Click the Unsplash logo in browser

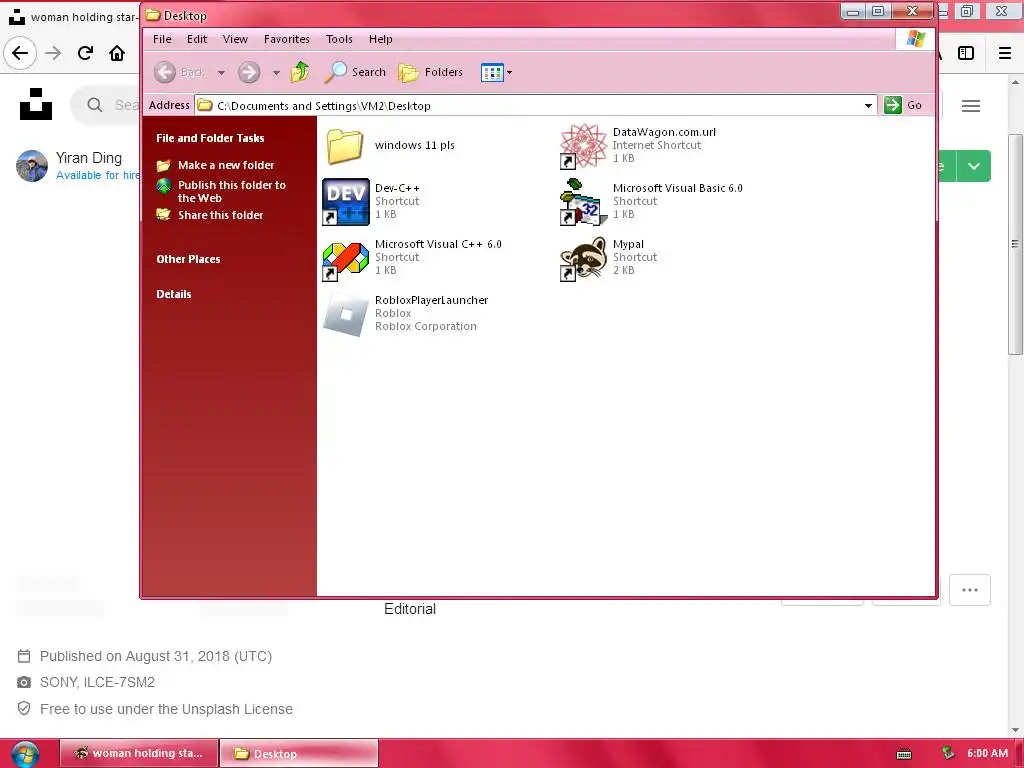(36, 104)
